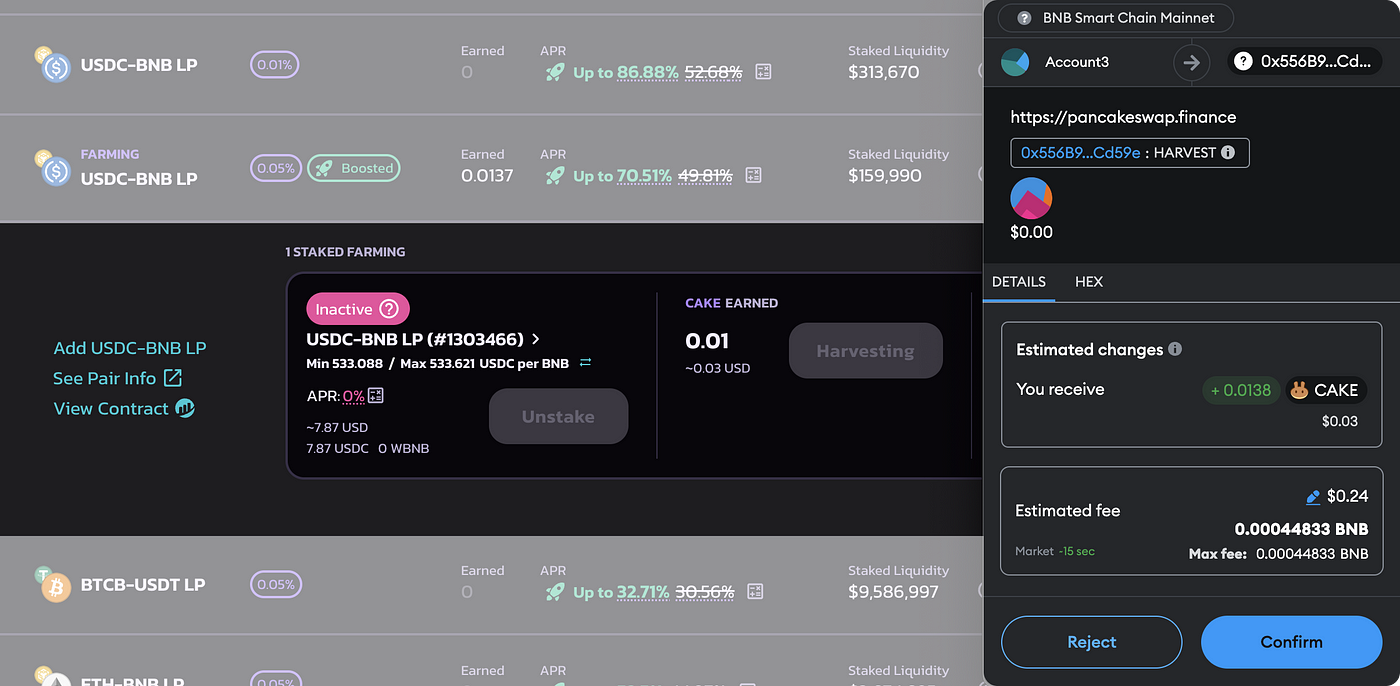Click the 0.00044833 BNB fee amount
1400x686 pixels.
pos(1301,529)
